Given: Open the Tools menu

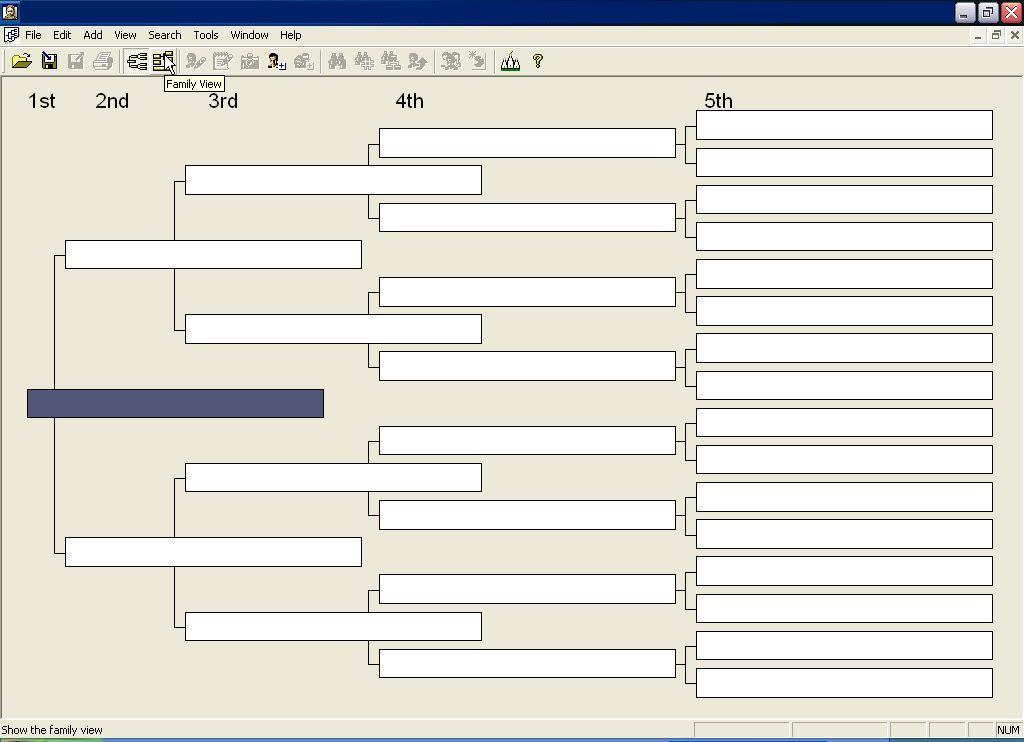Looking at the screenshot, I should (x=205, y=34).
